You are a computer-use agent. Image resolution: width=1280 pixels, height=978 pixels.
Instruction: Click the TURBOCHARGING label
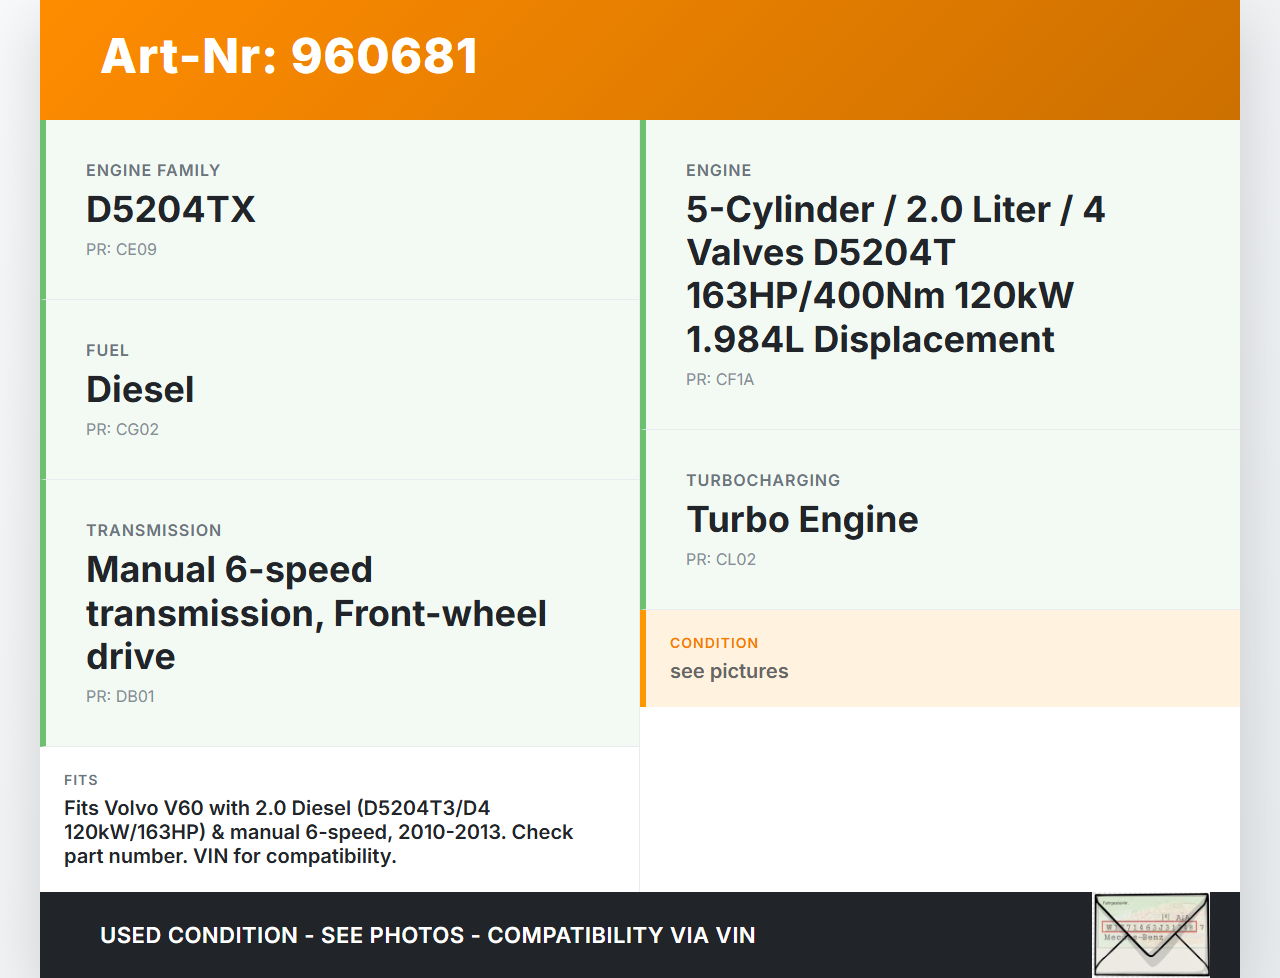click(x=763, y=481)
